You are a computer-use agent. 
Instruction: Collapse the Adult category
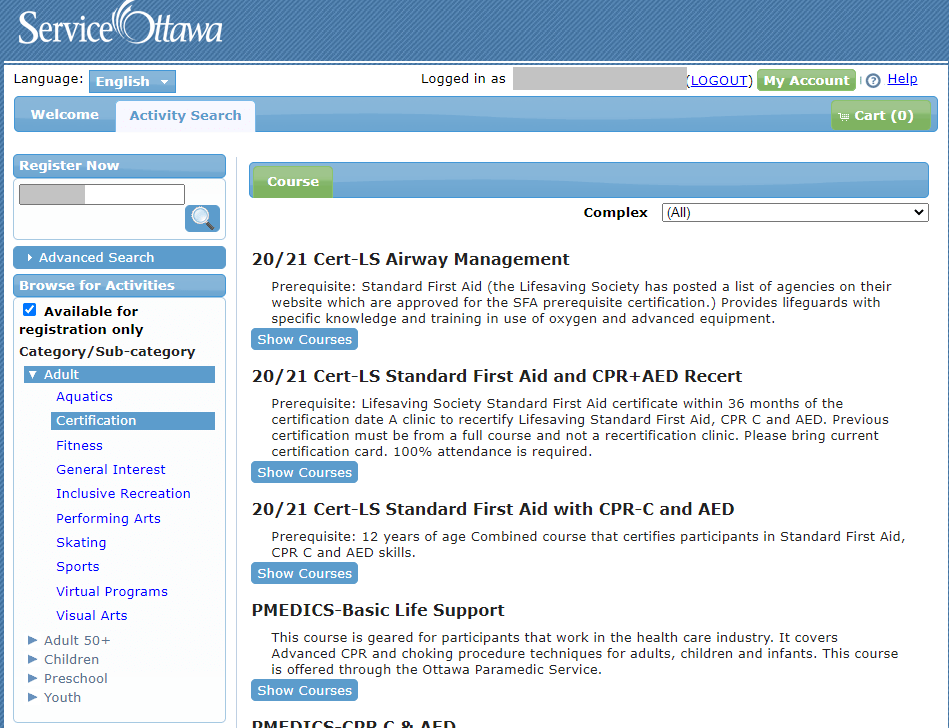[x=33, y=375]
